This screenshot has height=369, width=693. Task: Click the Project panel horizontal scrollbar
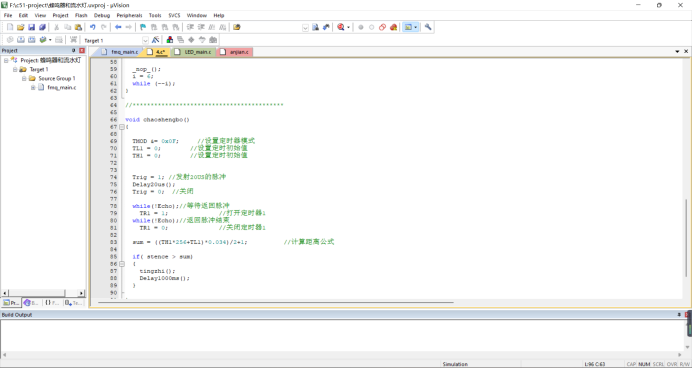pyautogui.click(x=43, y=293)
